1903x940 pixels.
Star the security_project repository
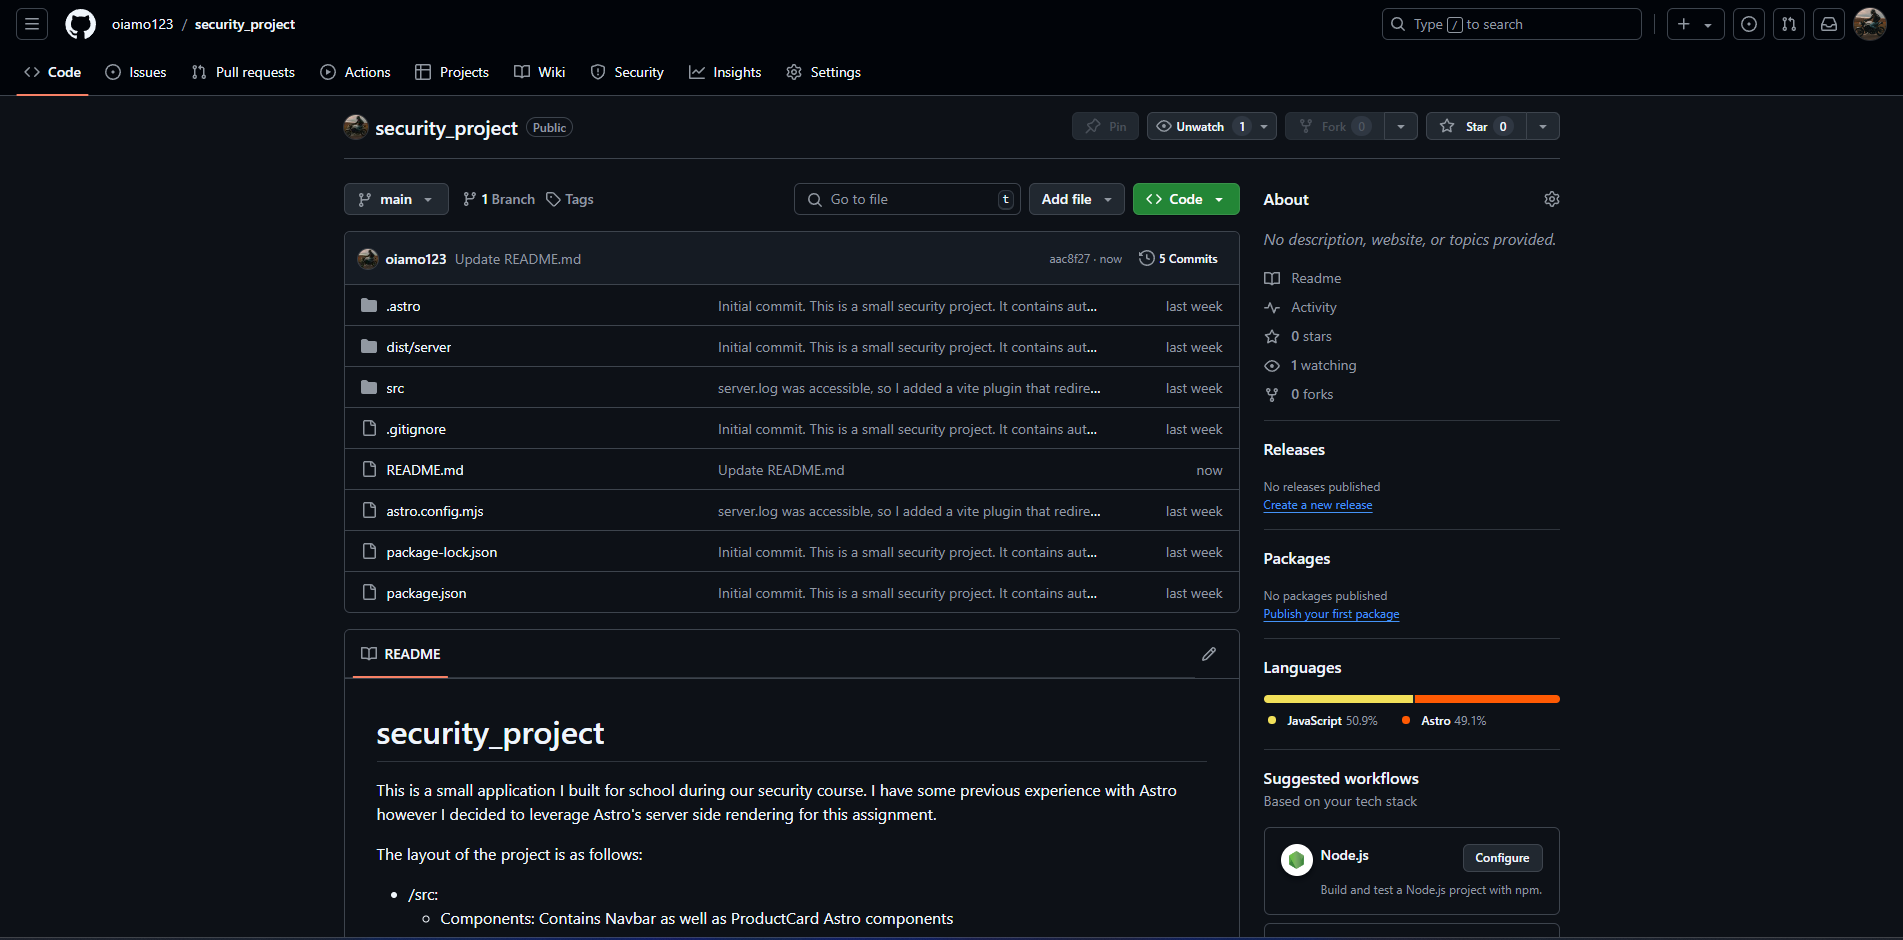[1476, 127]
